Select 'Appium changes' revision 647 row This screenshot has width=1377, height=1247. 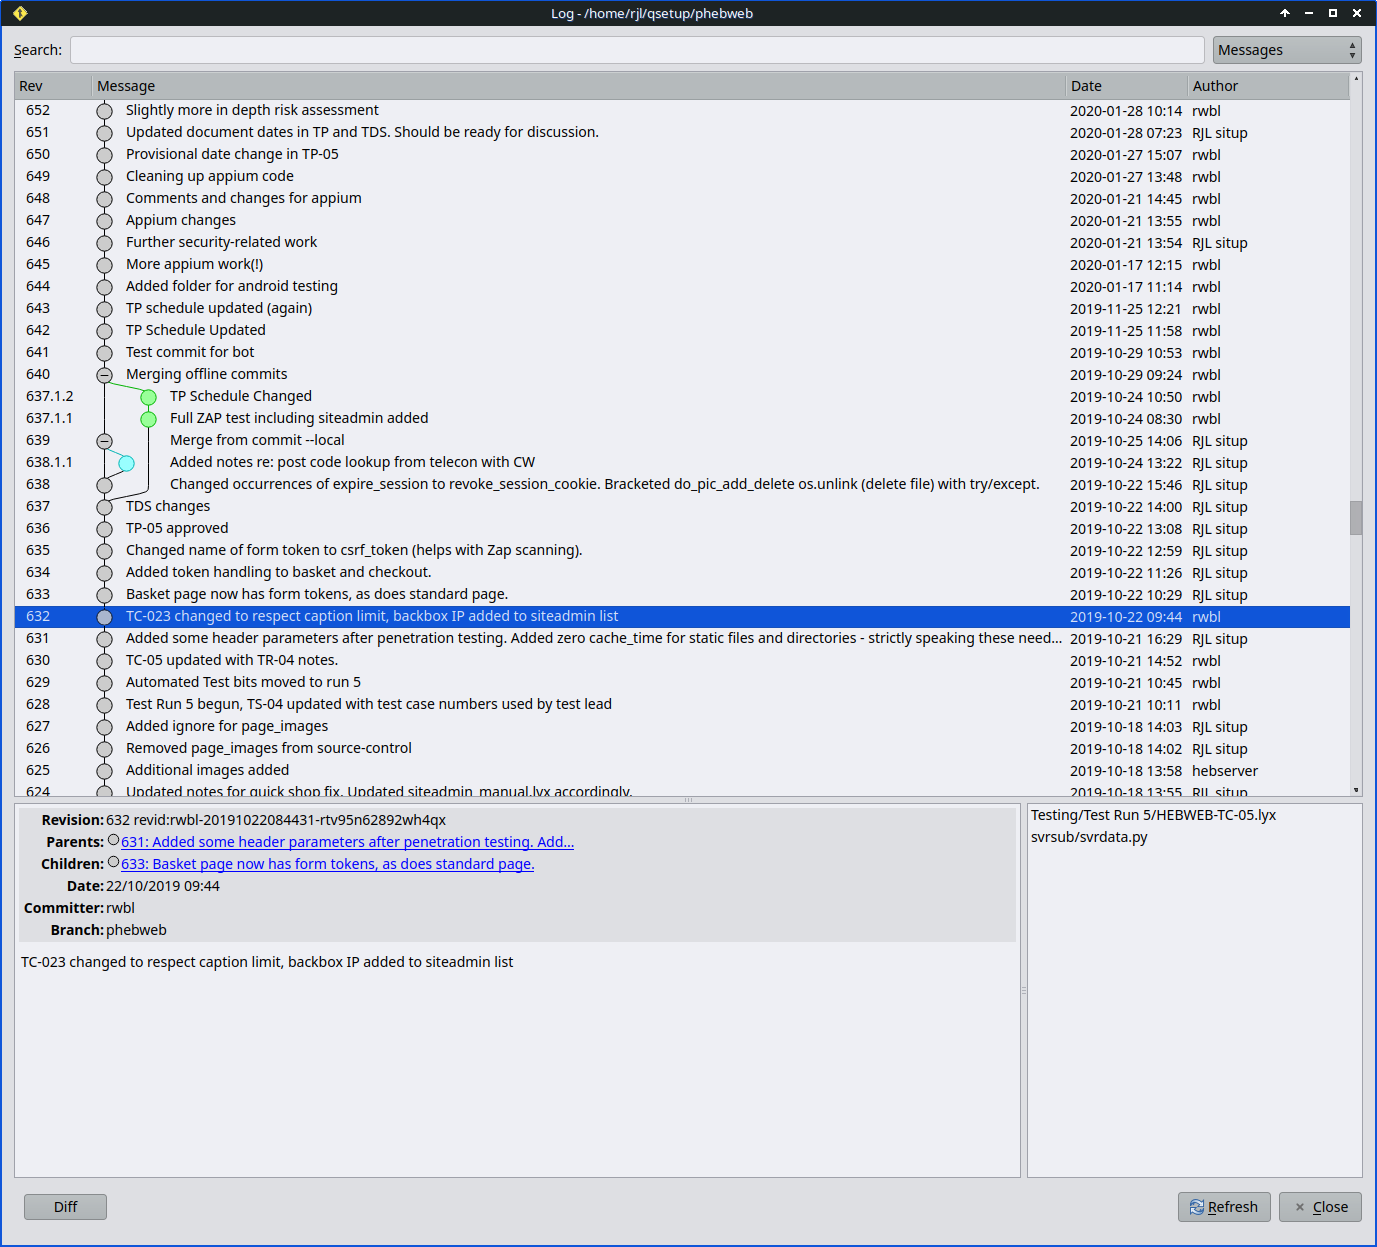(682, 220)
